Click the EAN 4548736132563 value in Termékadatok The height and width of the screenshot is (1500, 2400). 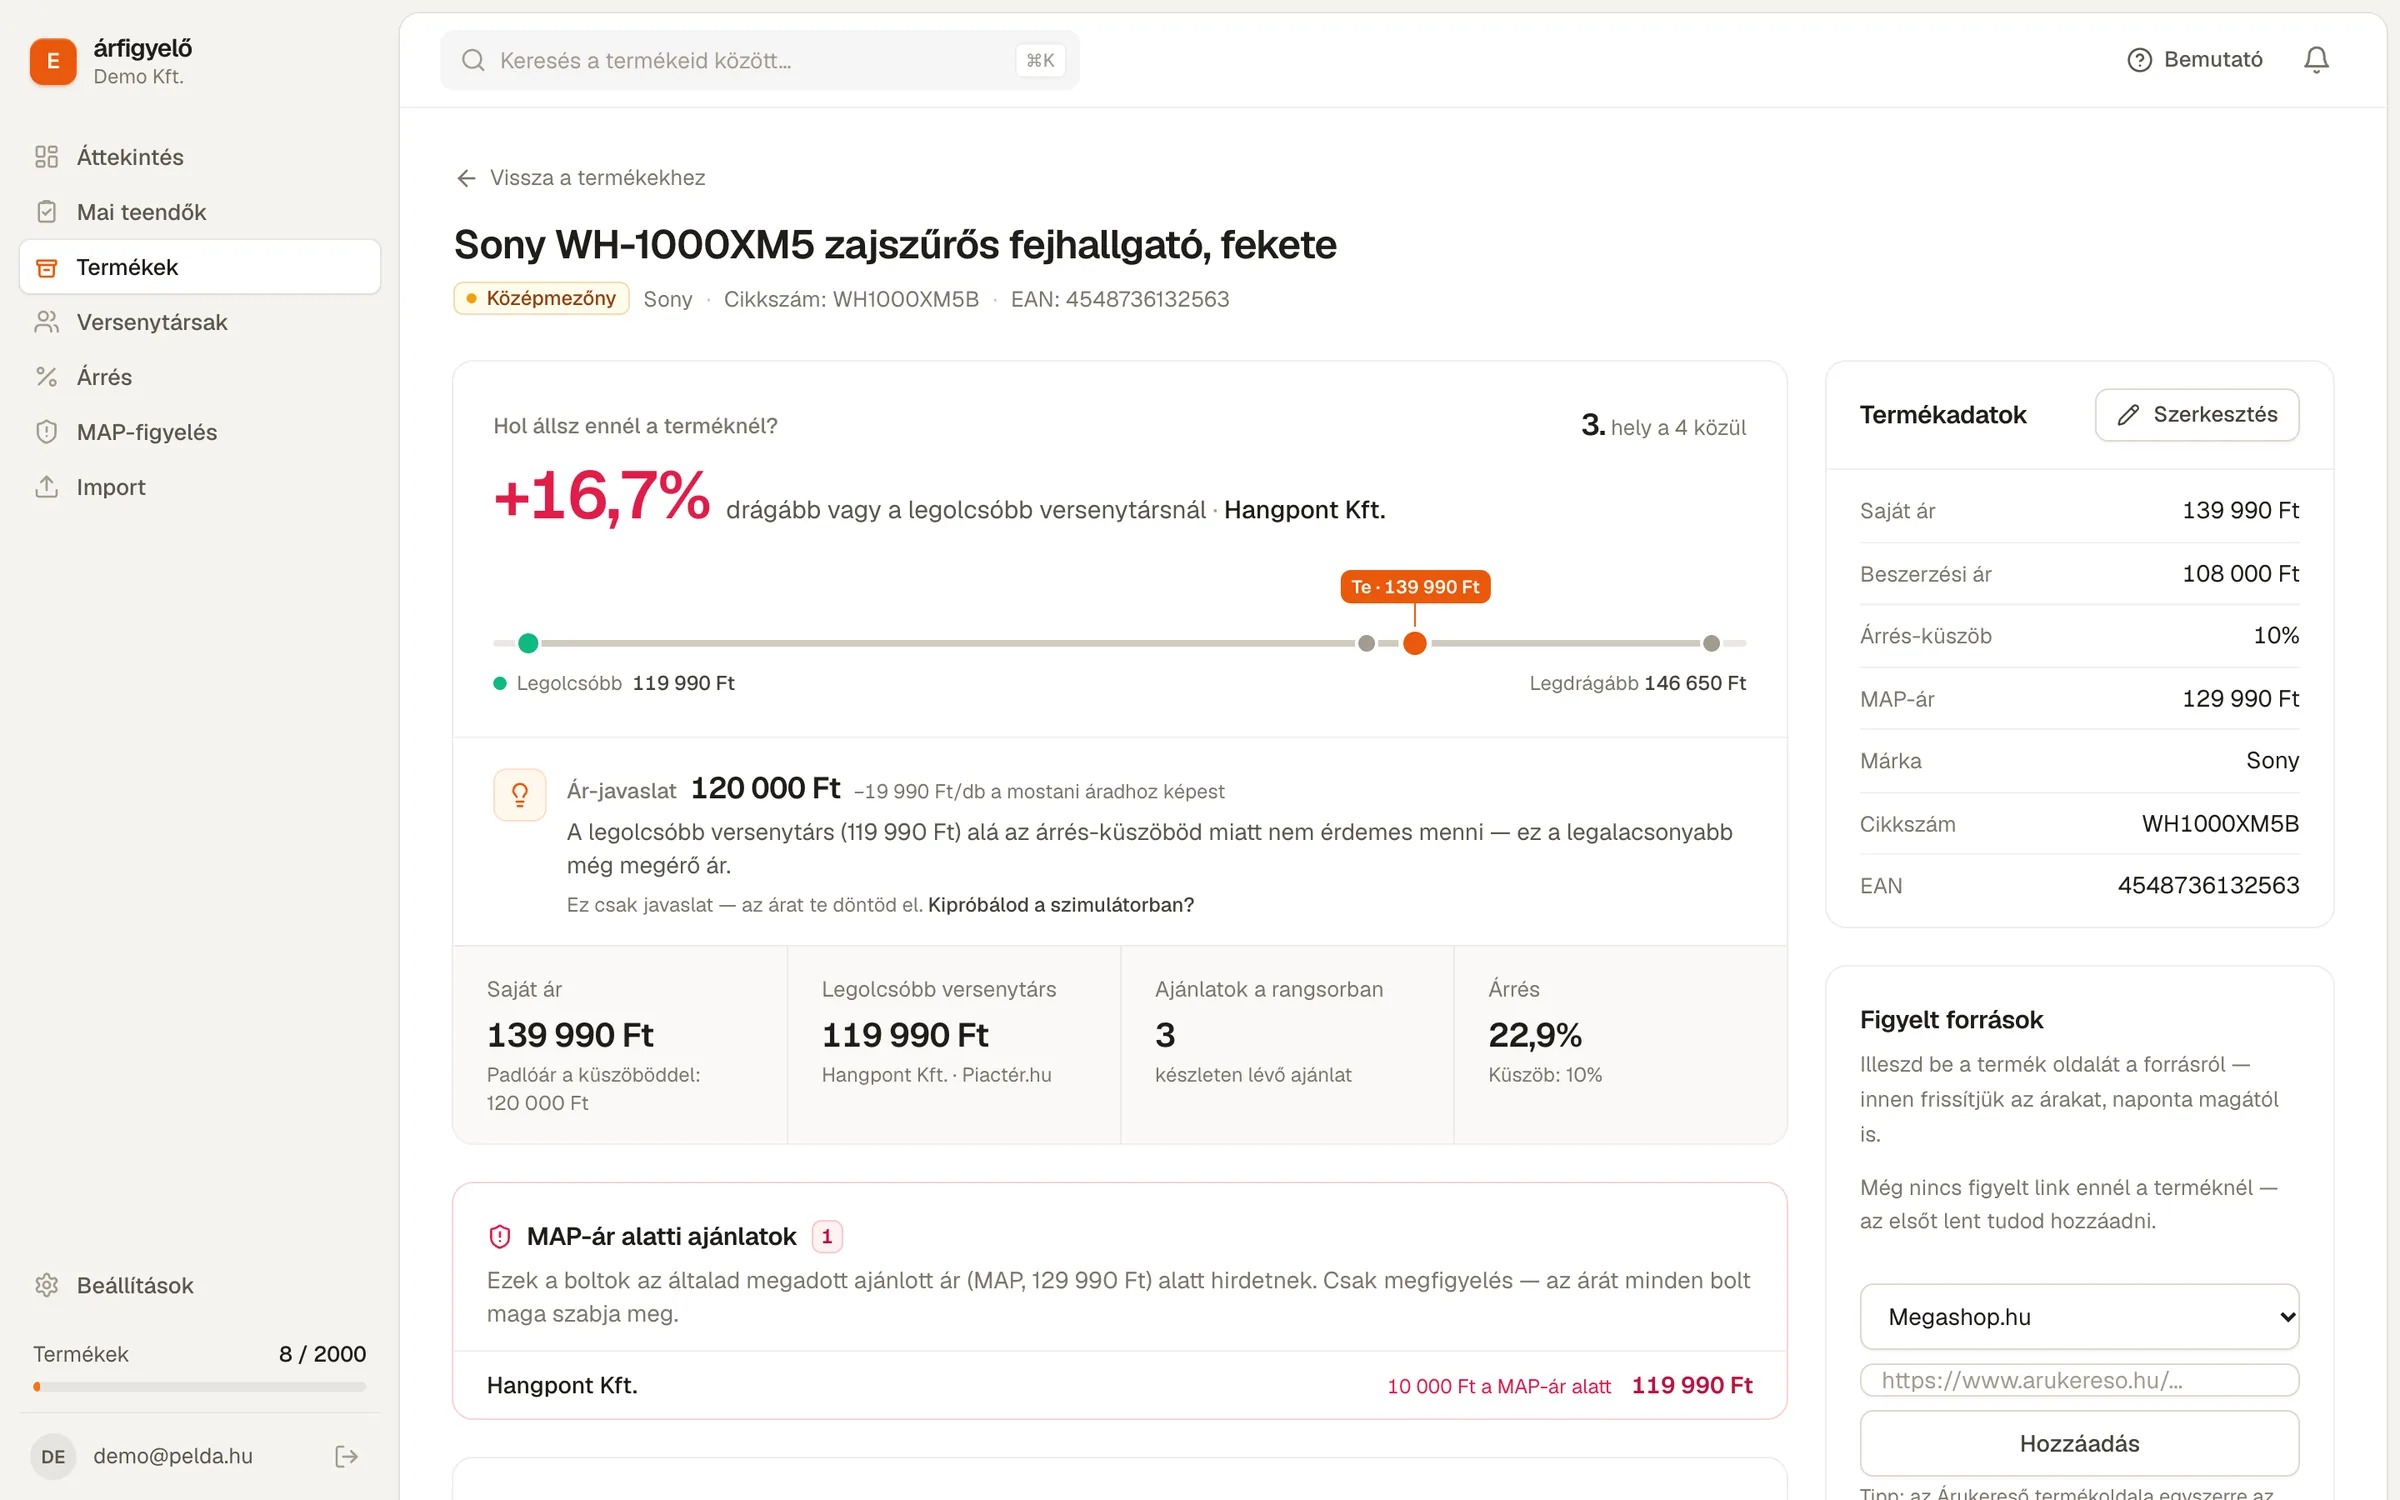point(2208,885)
